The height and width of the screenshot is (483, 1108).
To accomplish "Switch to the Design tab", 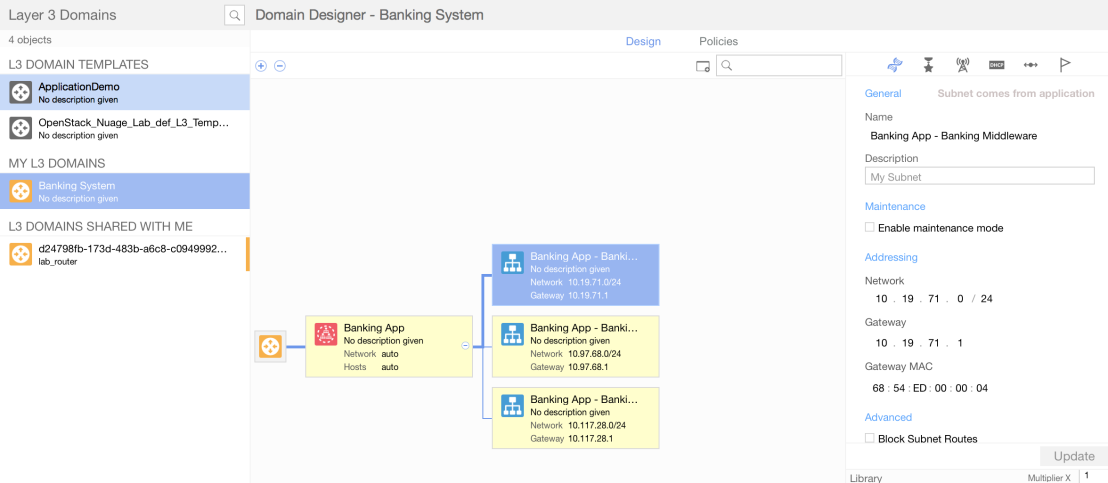I will click(643, 41).
